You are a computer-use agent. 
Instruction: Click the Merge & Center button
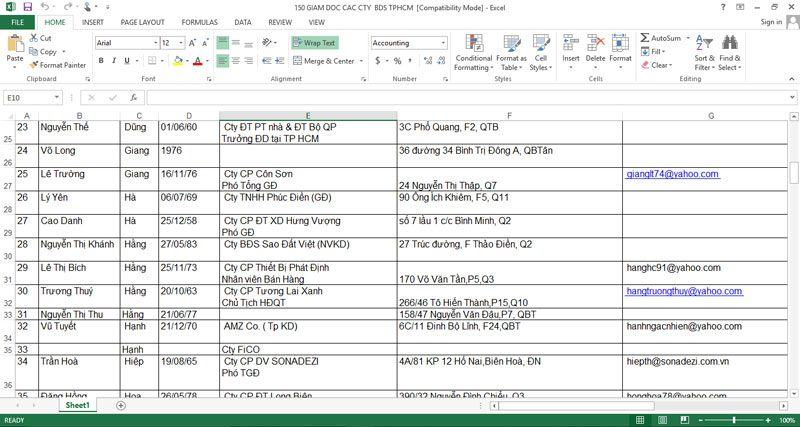pyautogui.click(x=323, y=61)
